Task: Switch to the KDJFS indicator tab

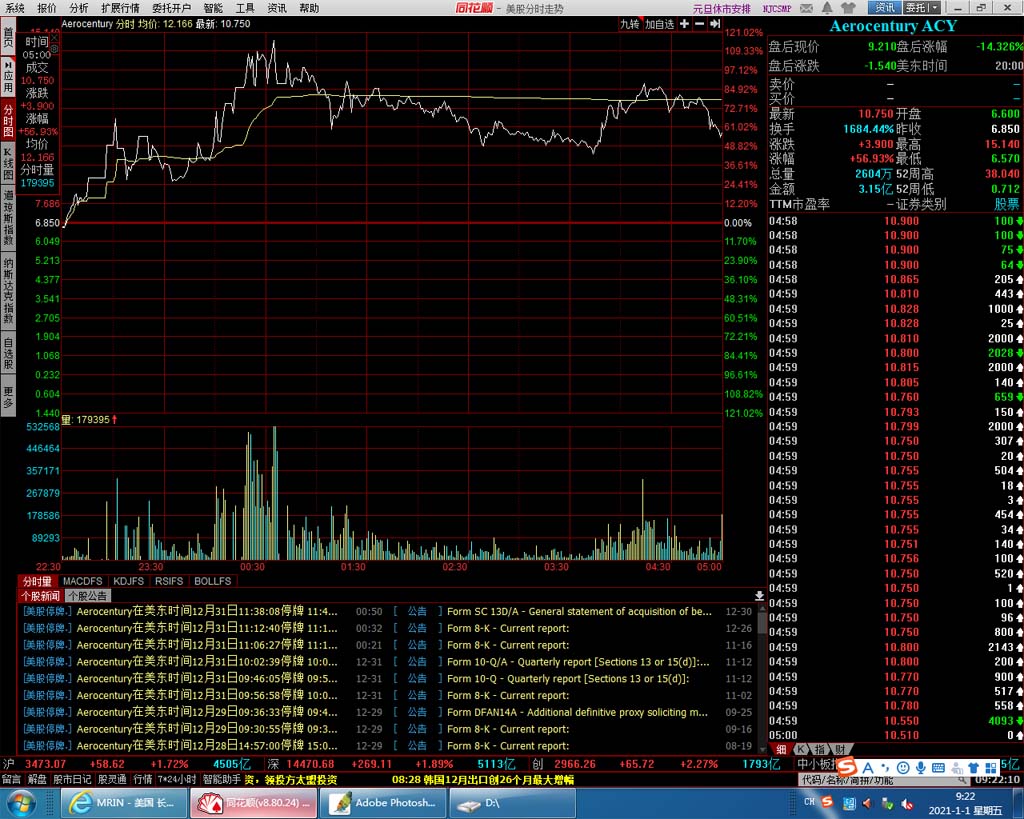Action: (x=129, y=581)
